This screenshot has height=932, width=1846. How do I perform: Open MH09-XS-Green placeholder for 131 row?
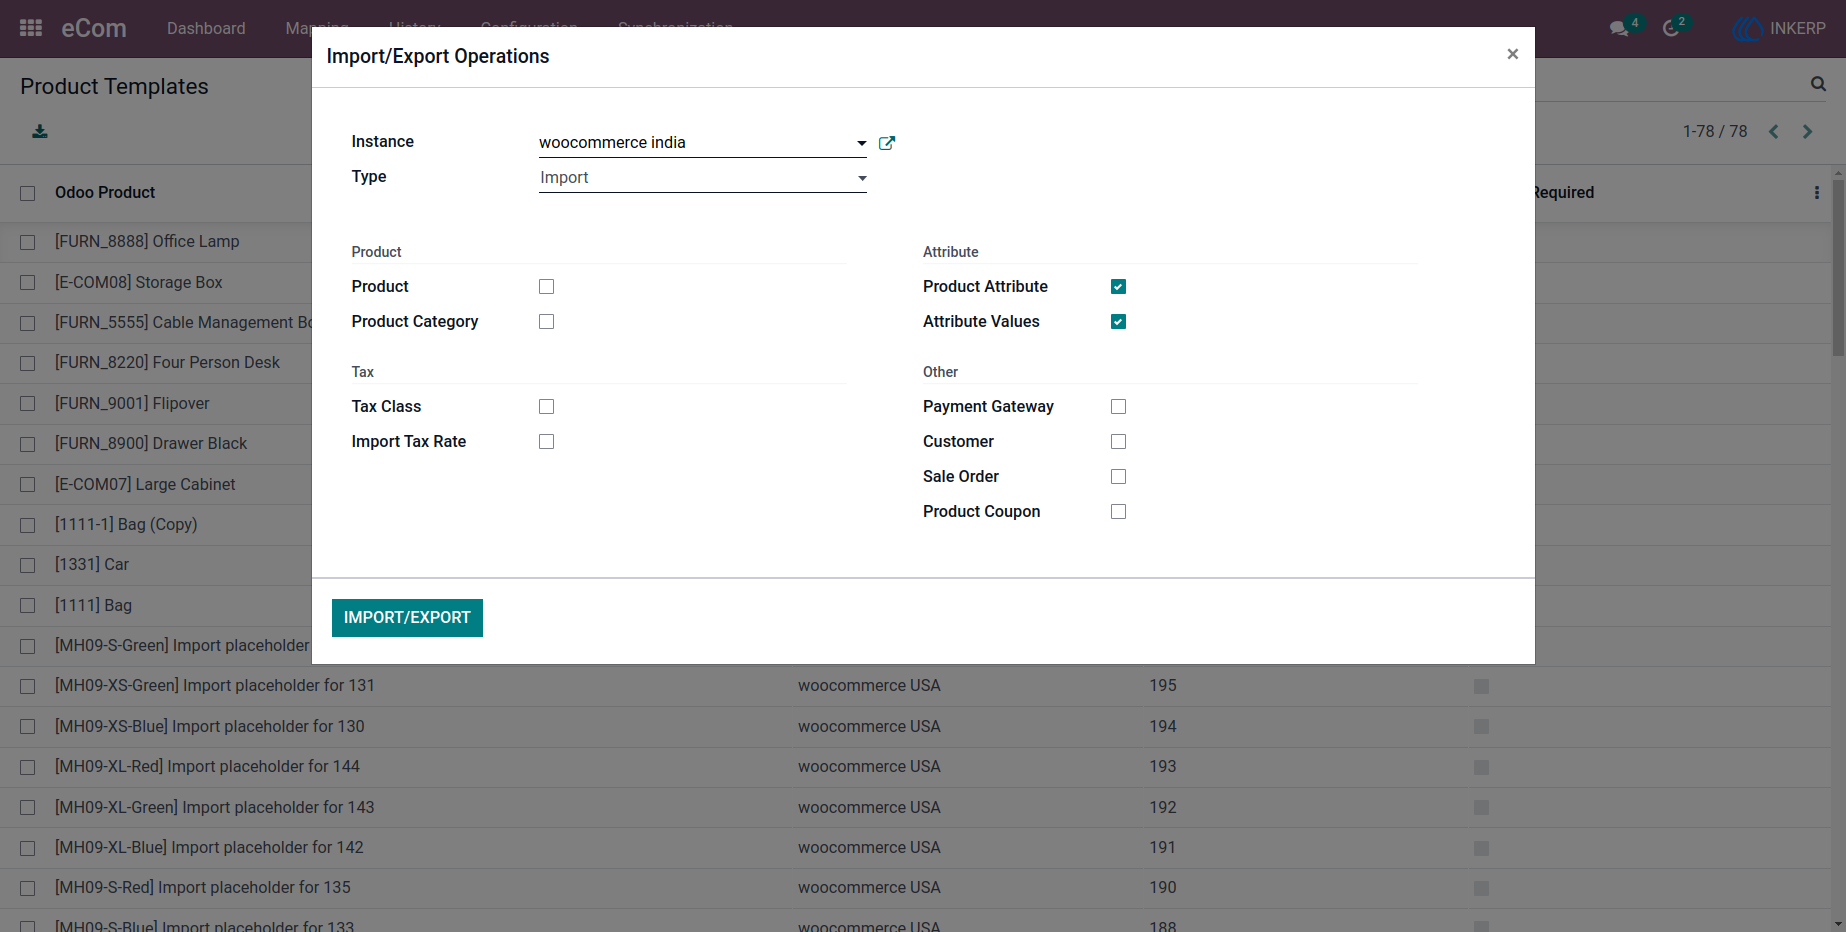(214, 685)
